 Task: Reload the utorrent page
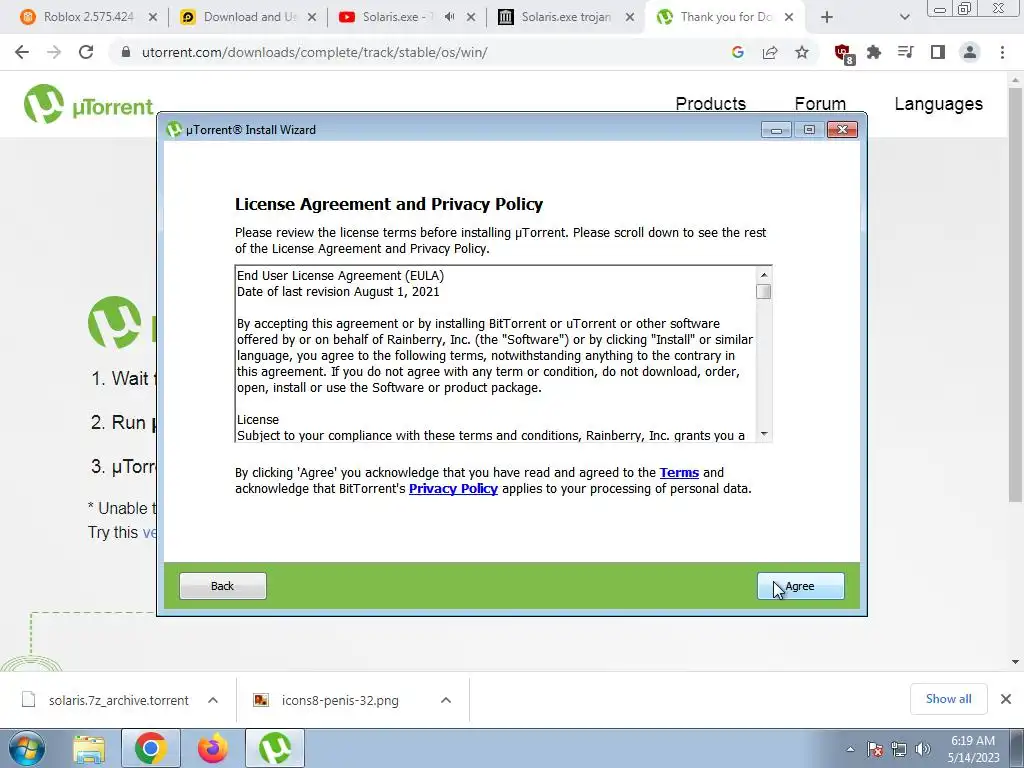(86, 52)
